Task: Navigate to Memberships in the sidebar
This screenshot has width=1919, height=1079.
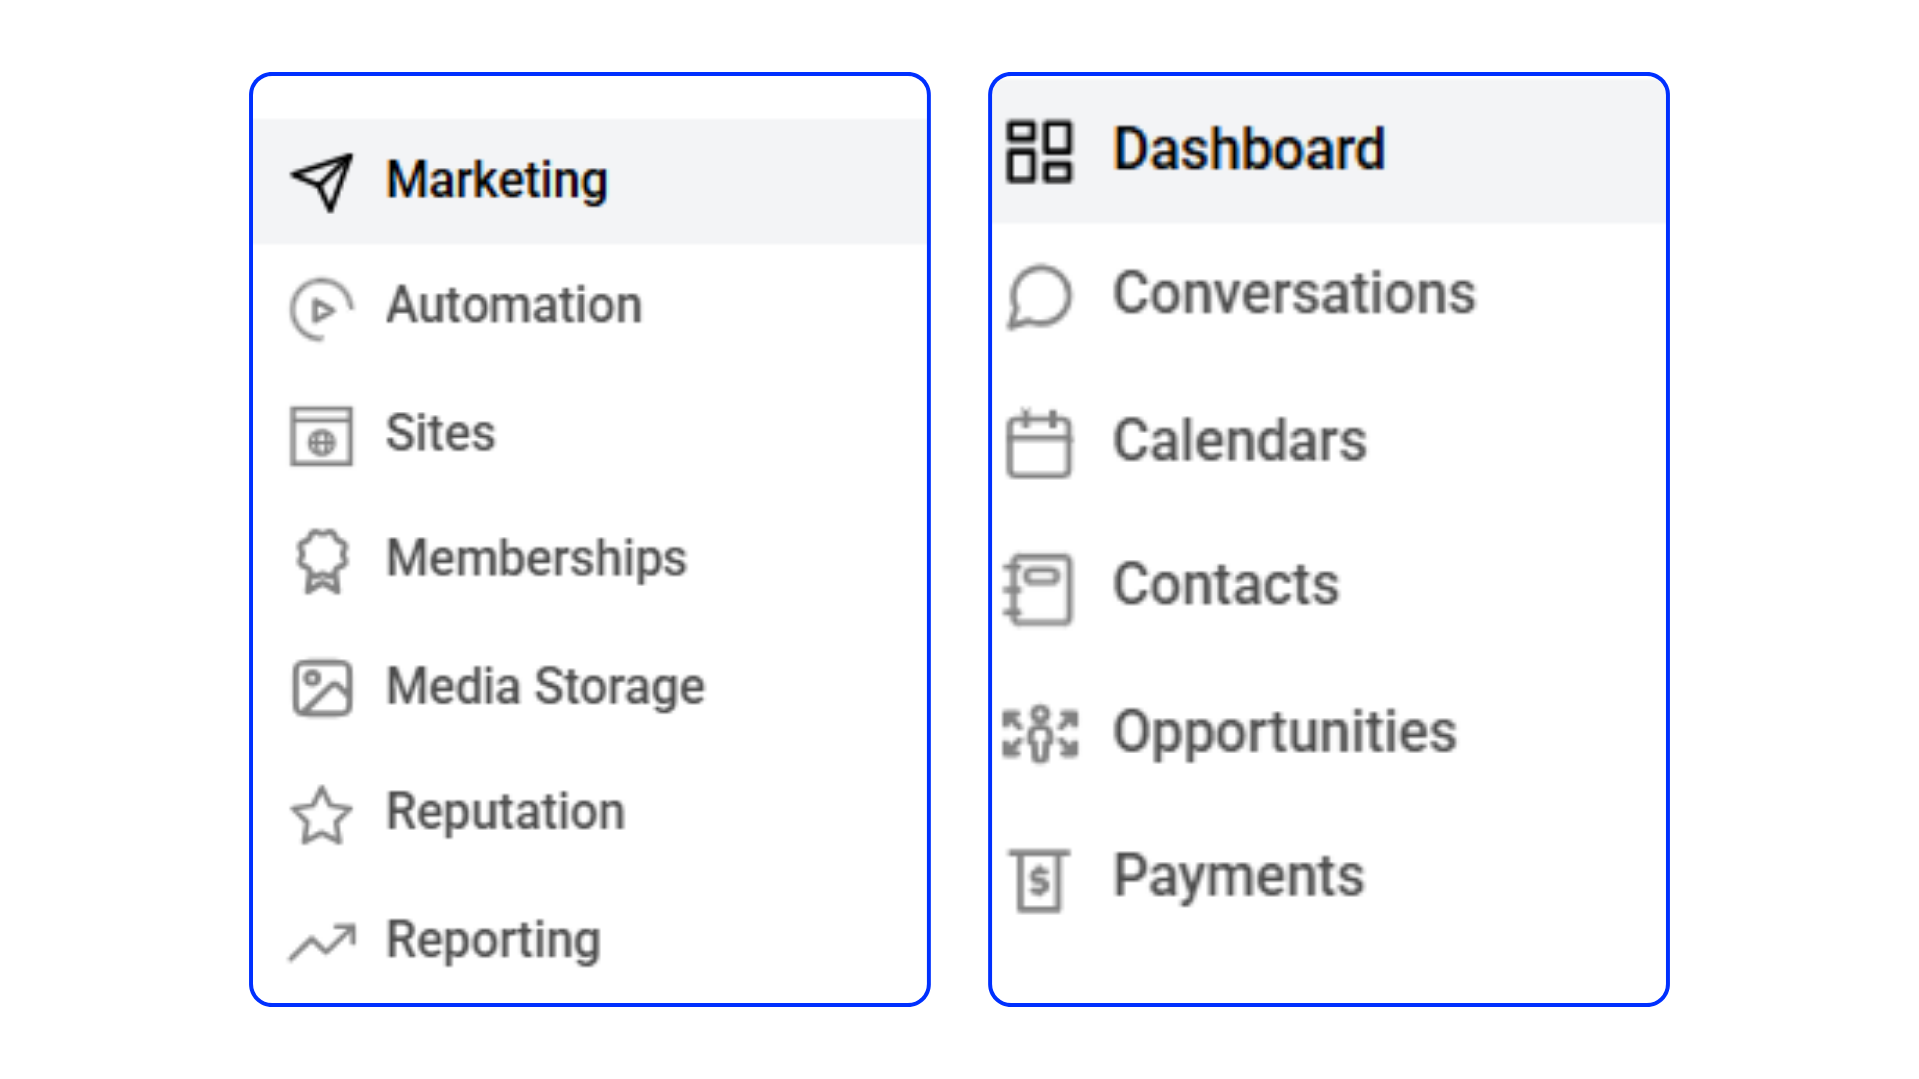Action: pyautogui.click(x=536, y=558)
